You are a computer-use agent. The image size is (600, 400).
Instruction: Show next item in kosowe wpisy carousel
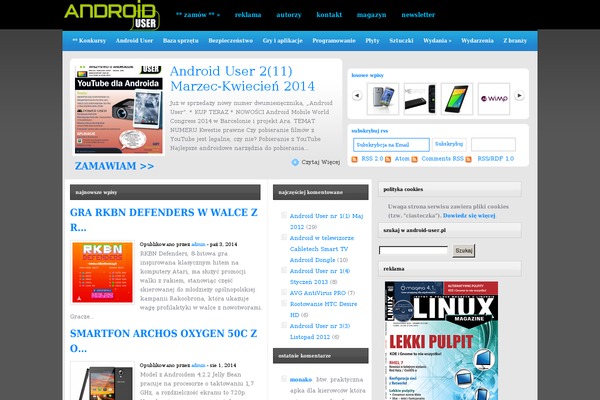click(x=519, y=95)
